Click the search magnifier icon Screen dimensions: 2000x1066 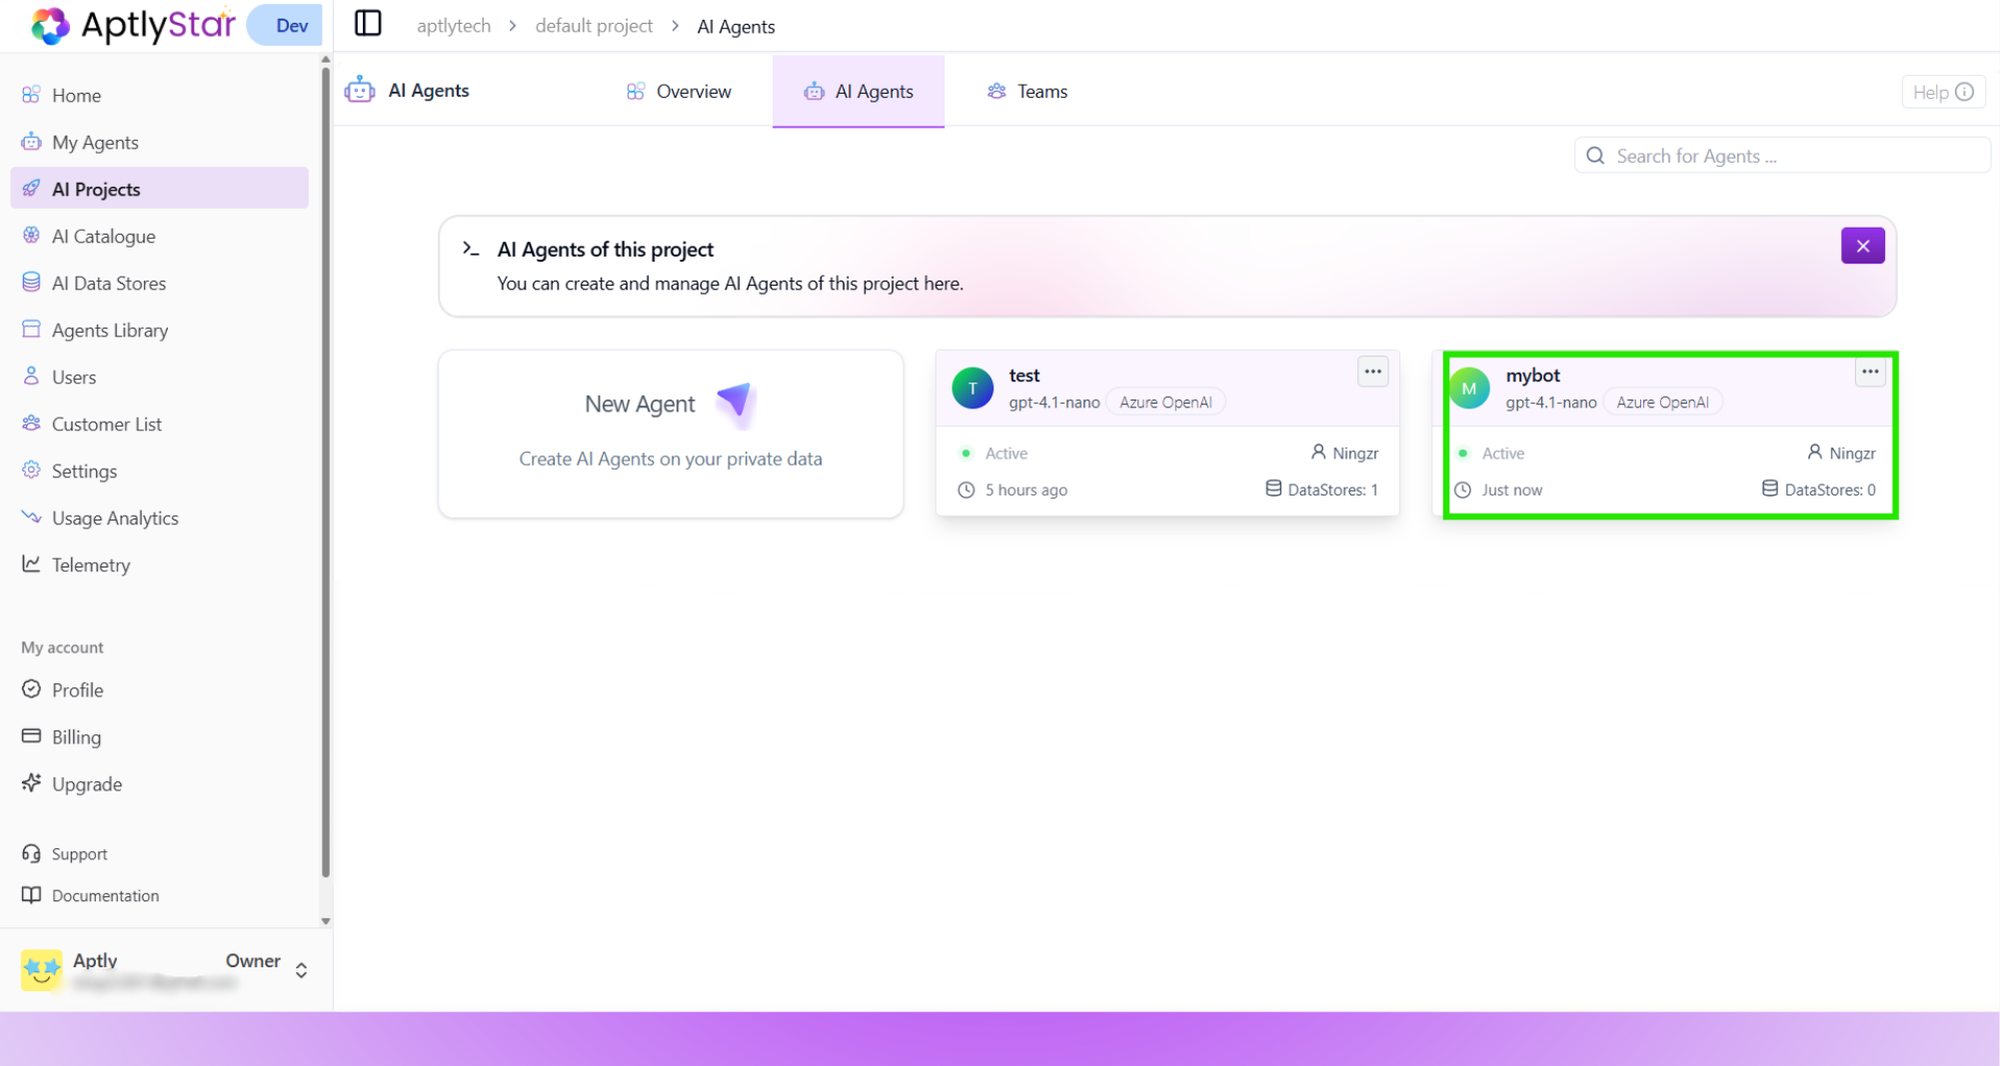click(1595, 156)
